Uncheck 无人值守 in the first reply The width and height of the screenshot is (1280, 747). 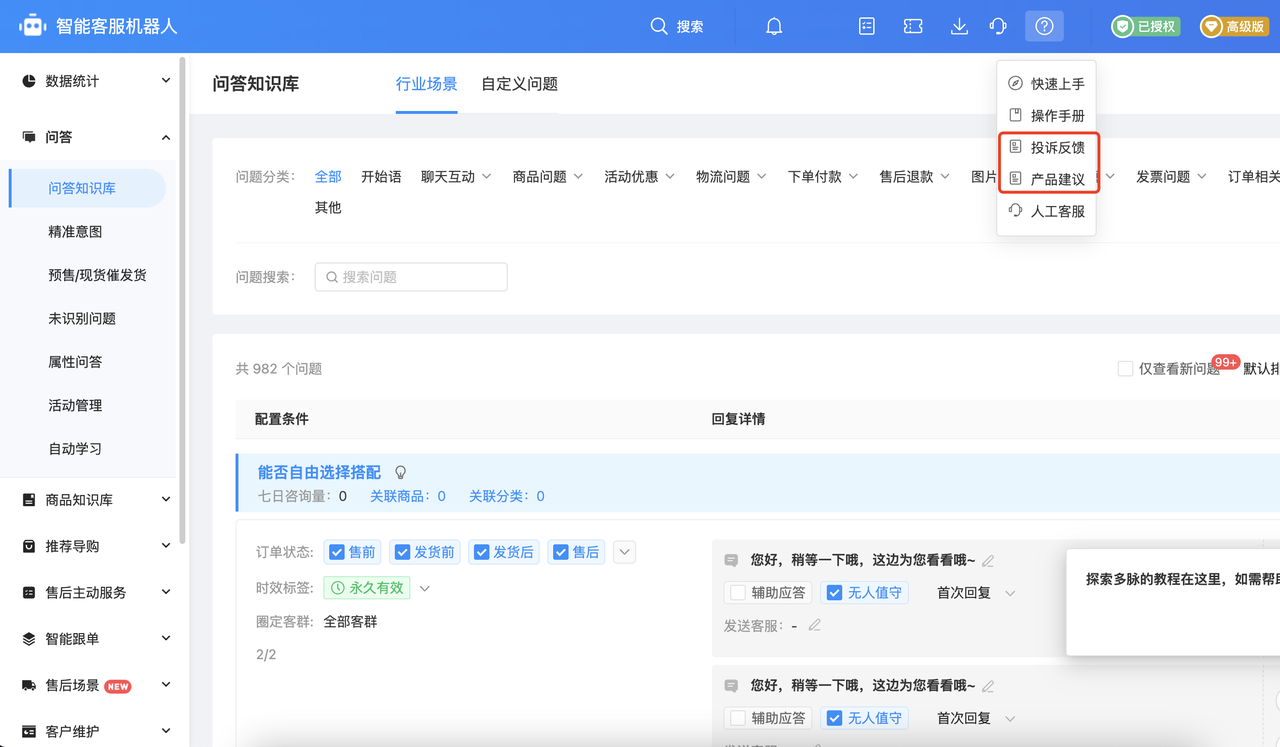835,593
